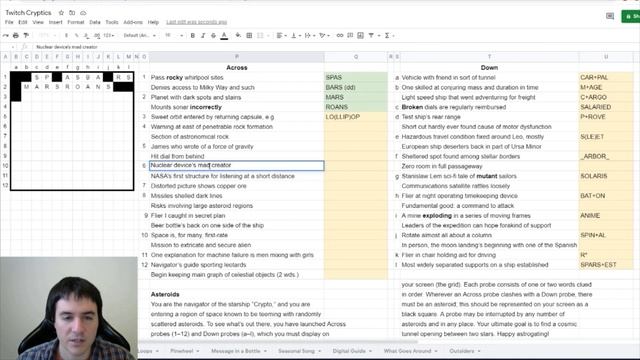This screenshot has width=640, height=360.
Task: Insert a comment via toolbar
Action: (x=350, y=36)
